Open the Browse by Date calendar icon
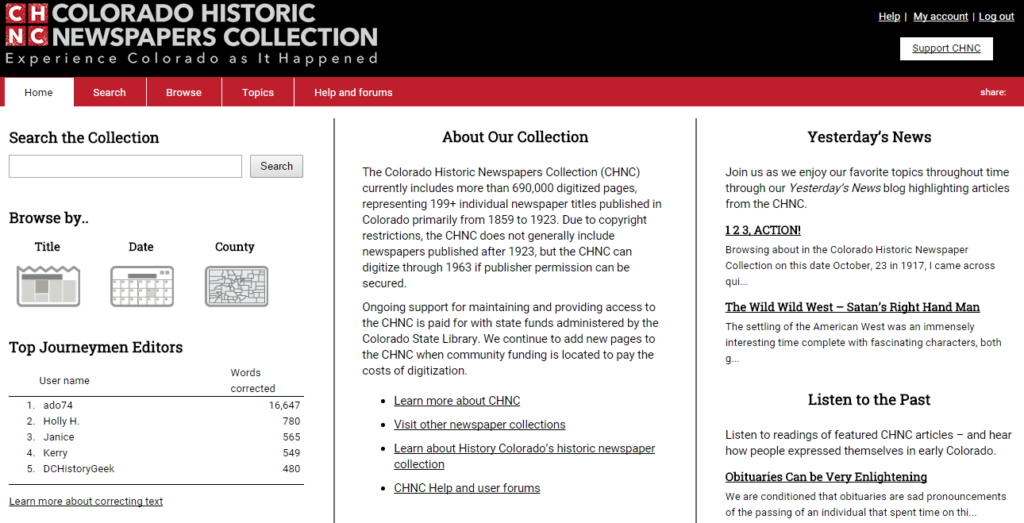The height and width of the screenshot is (523, 1024). 142,286
